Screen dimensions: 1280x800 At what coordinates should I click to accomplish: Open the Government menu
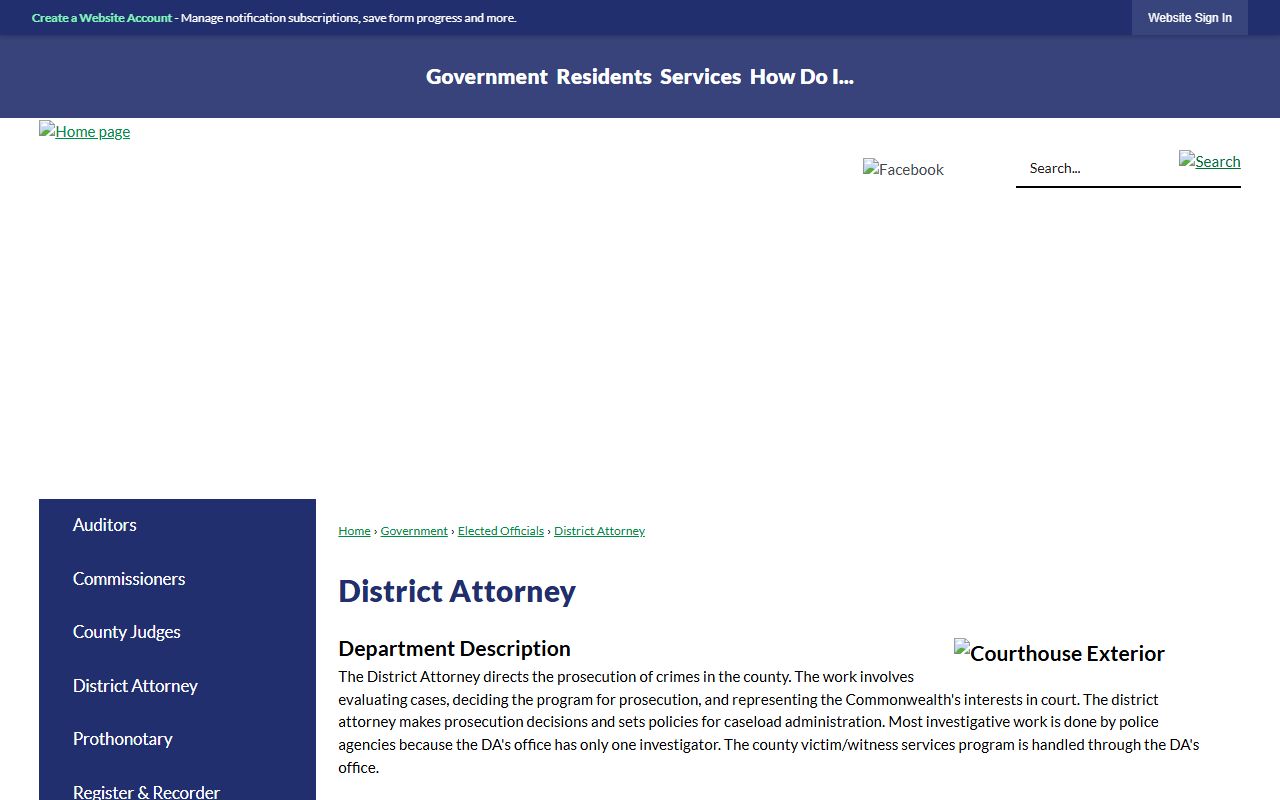click(x=487, y=76)
